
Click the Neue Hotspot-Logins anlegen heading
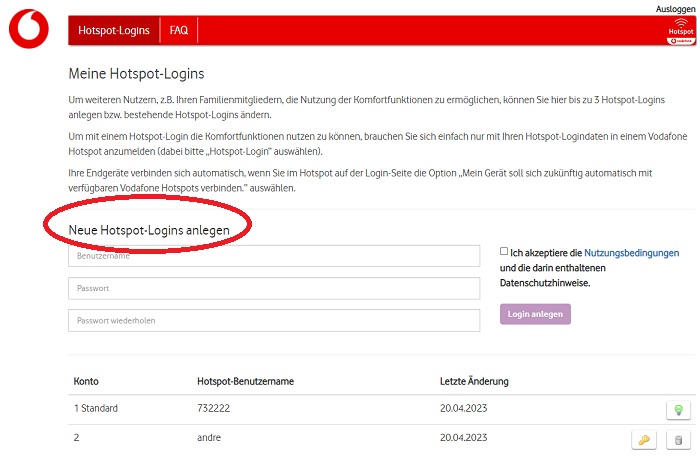pos(149,230)
